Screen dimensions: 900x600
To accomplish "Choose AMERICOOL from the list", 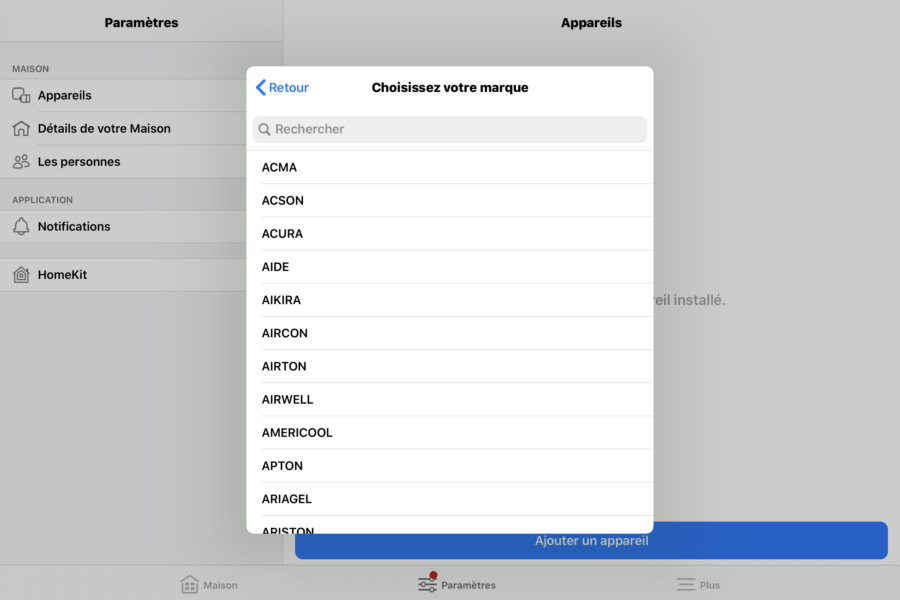I will pos(450,432).
